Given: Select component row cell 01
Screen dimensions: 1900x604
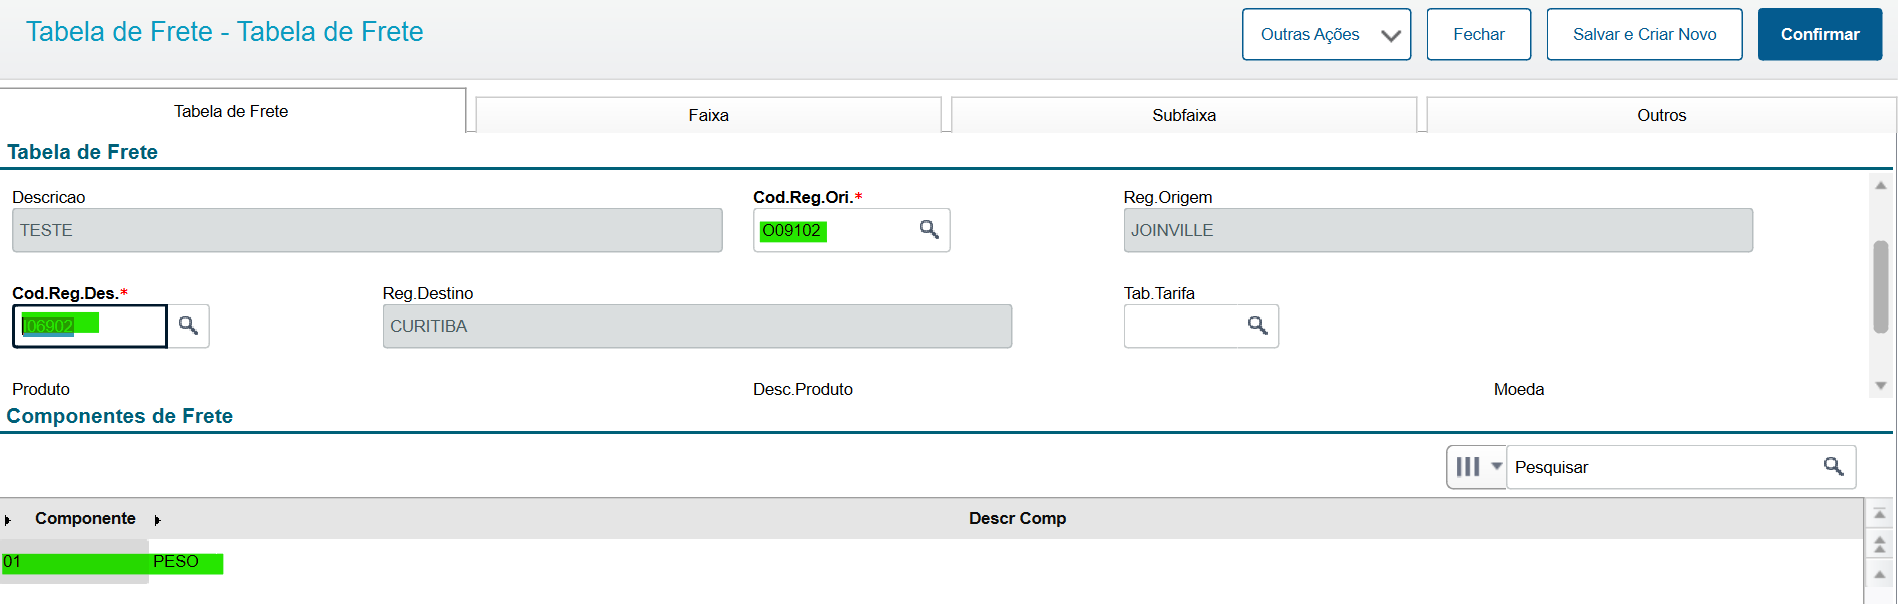Looking at the screenshot, I should (75, 562).
